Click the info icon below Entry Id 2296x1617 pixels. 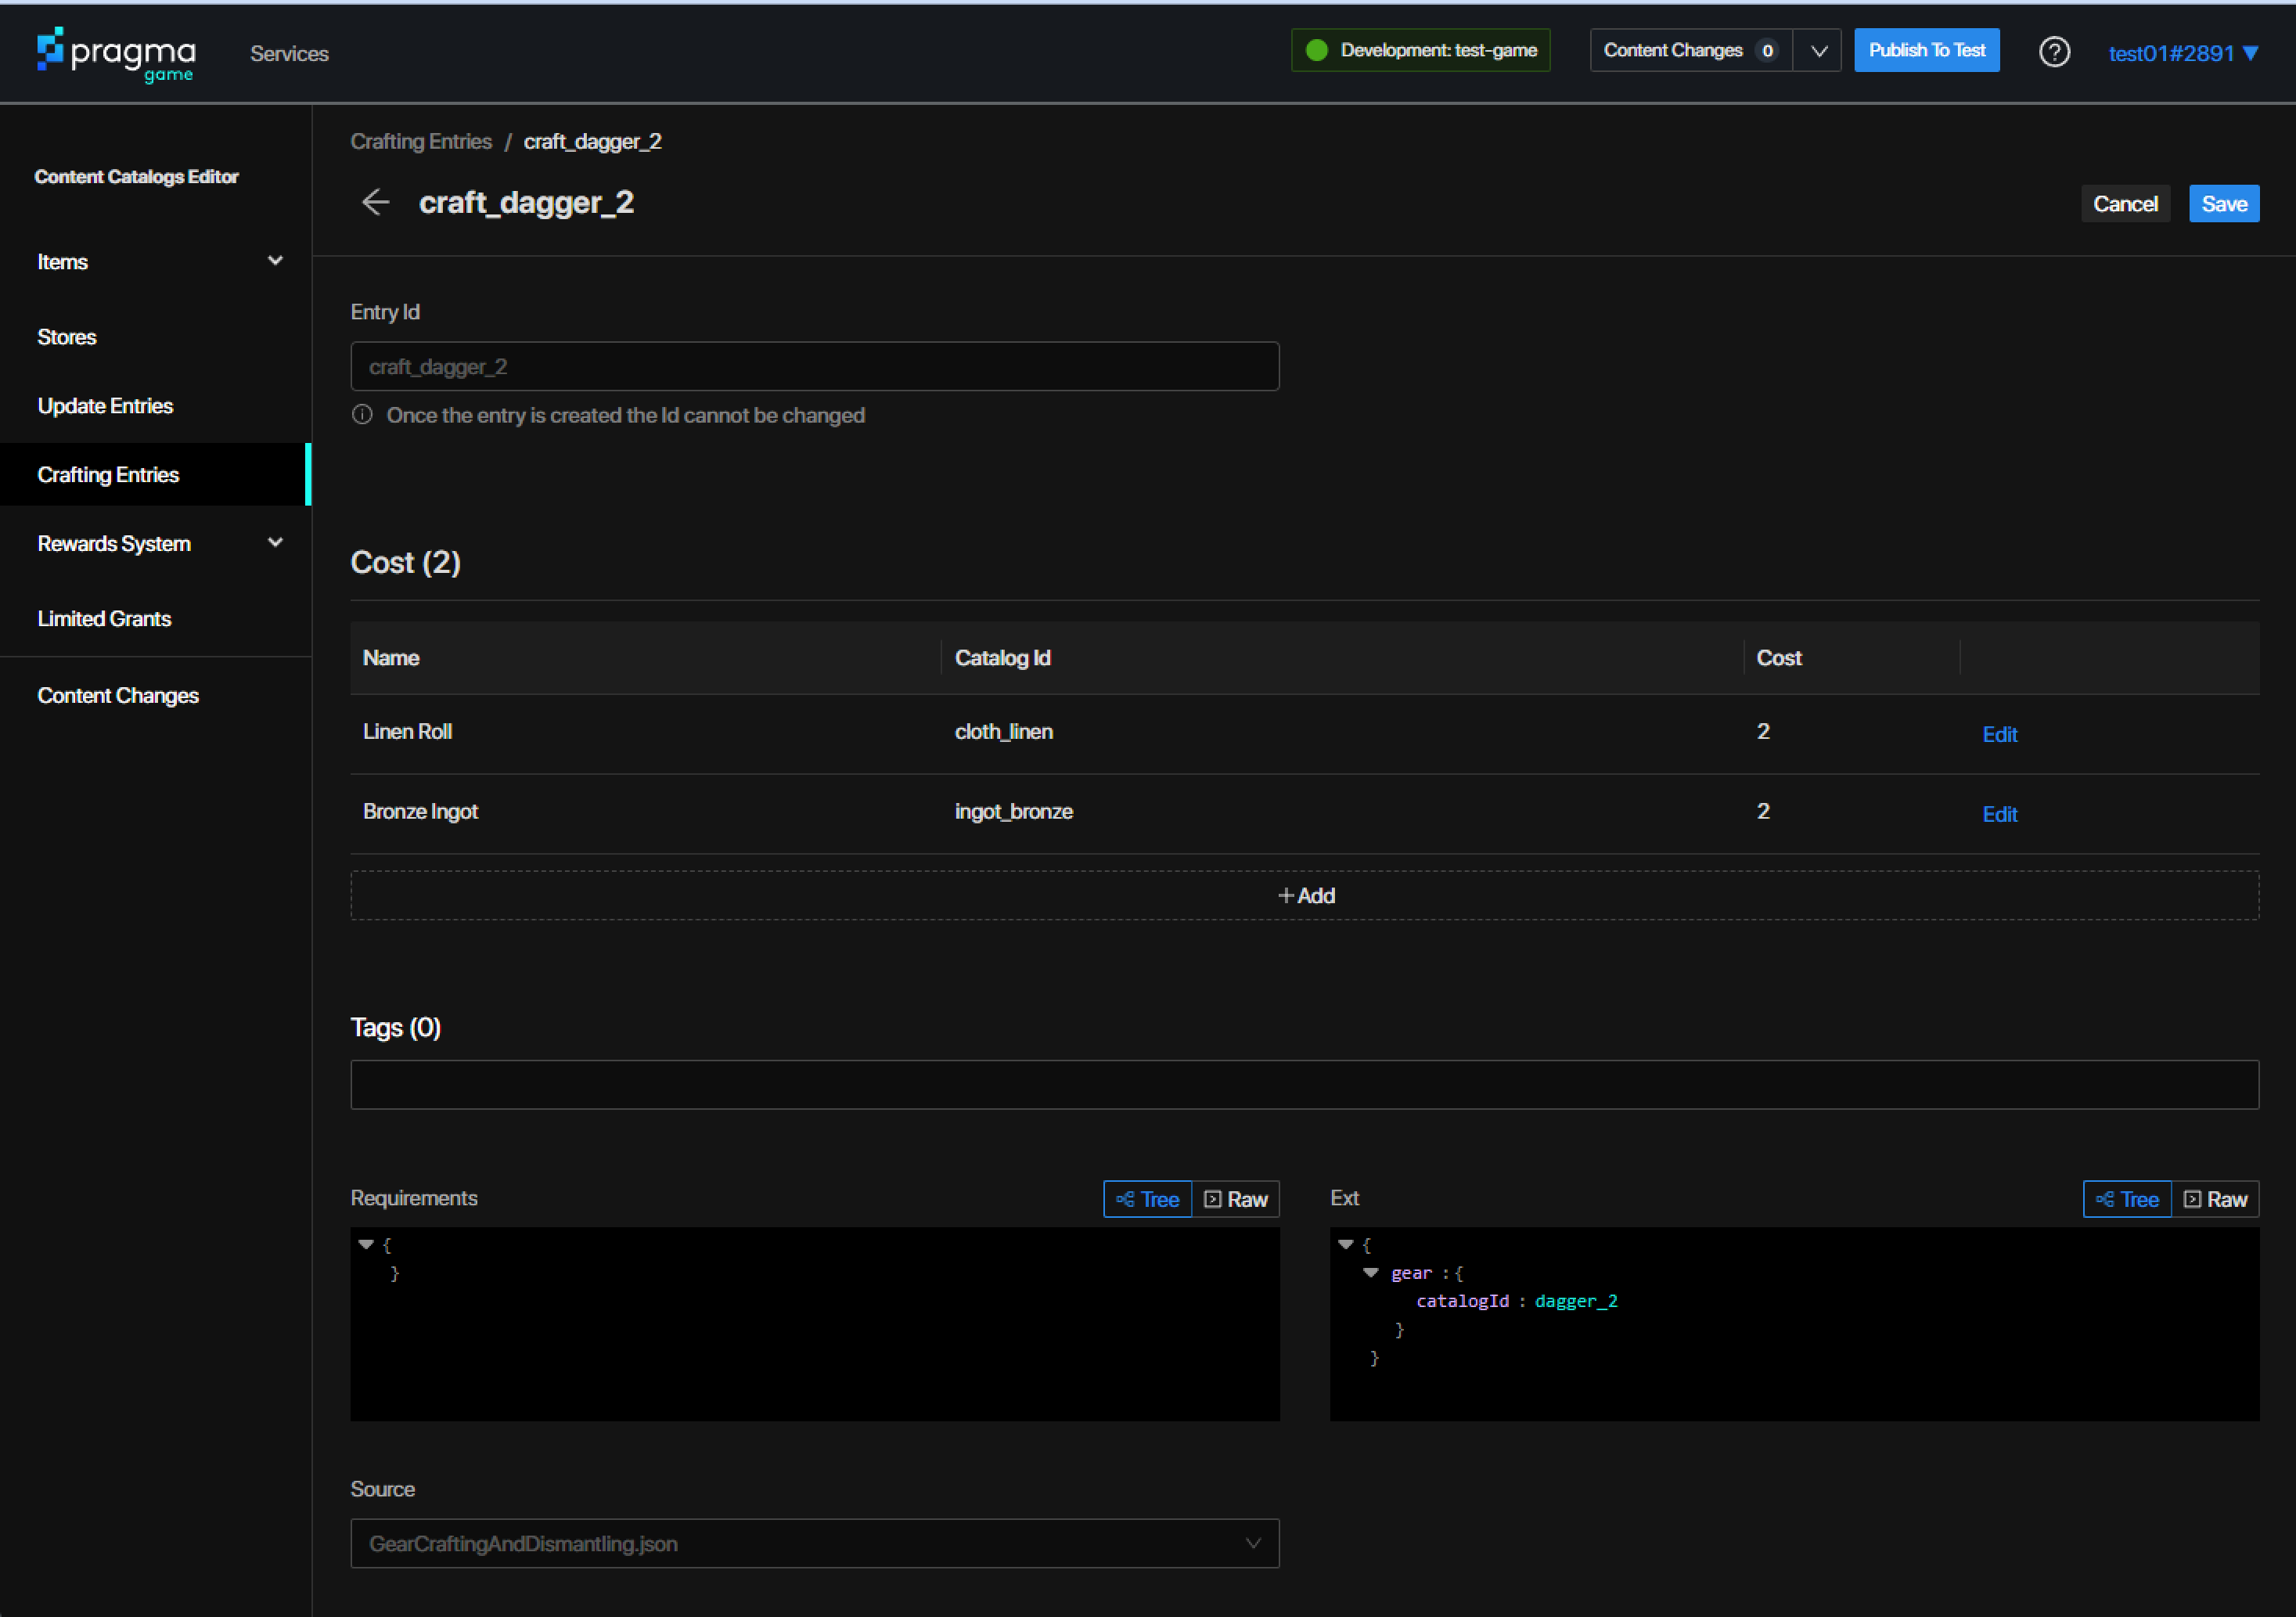[362, 415]
